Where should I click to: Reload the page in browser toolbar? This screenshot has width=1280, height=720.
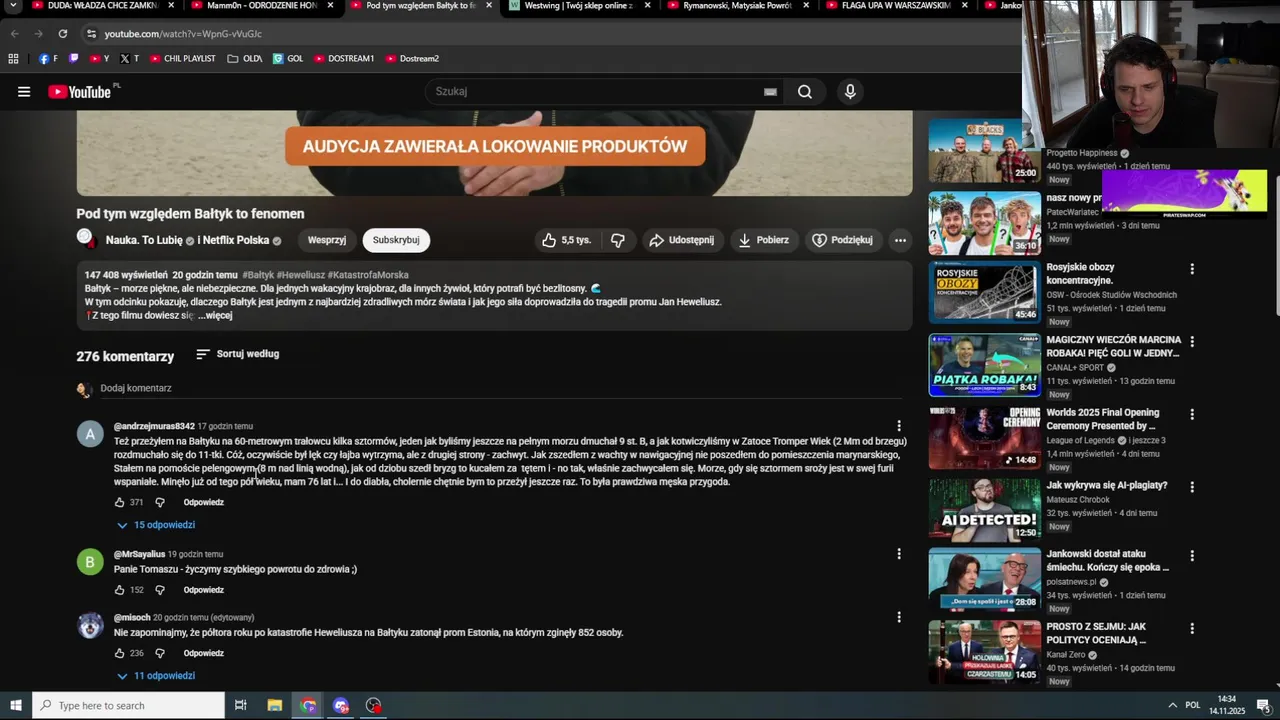pyautogui.click(x=62, y=34)
